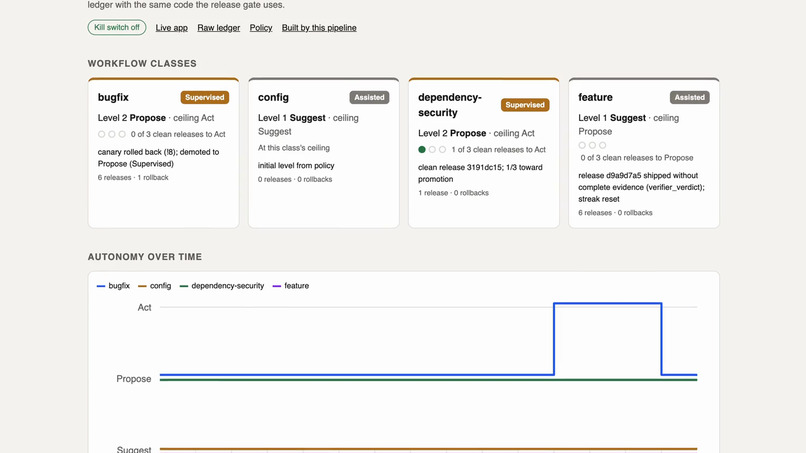The width and height of the screenshot is (806, 453).
Task: Toggle the config series in the chart legend
Action: pos(154,286)
